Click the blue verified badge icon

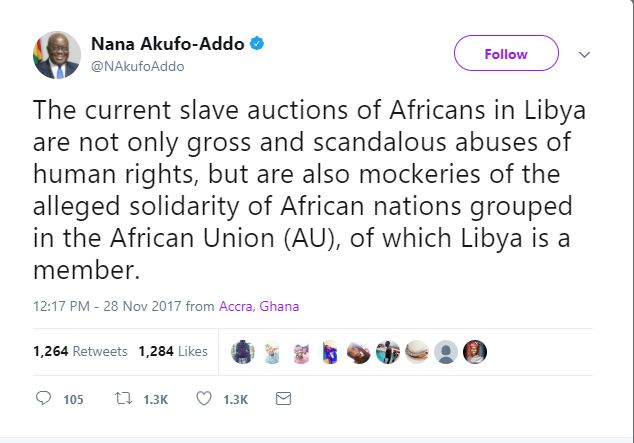(258, 43)
